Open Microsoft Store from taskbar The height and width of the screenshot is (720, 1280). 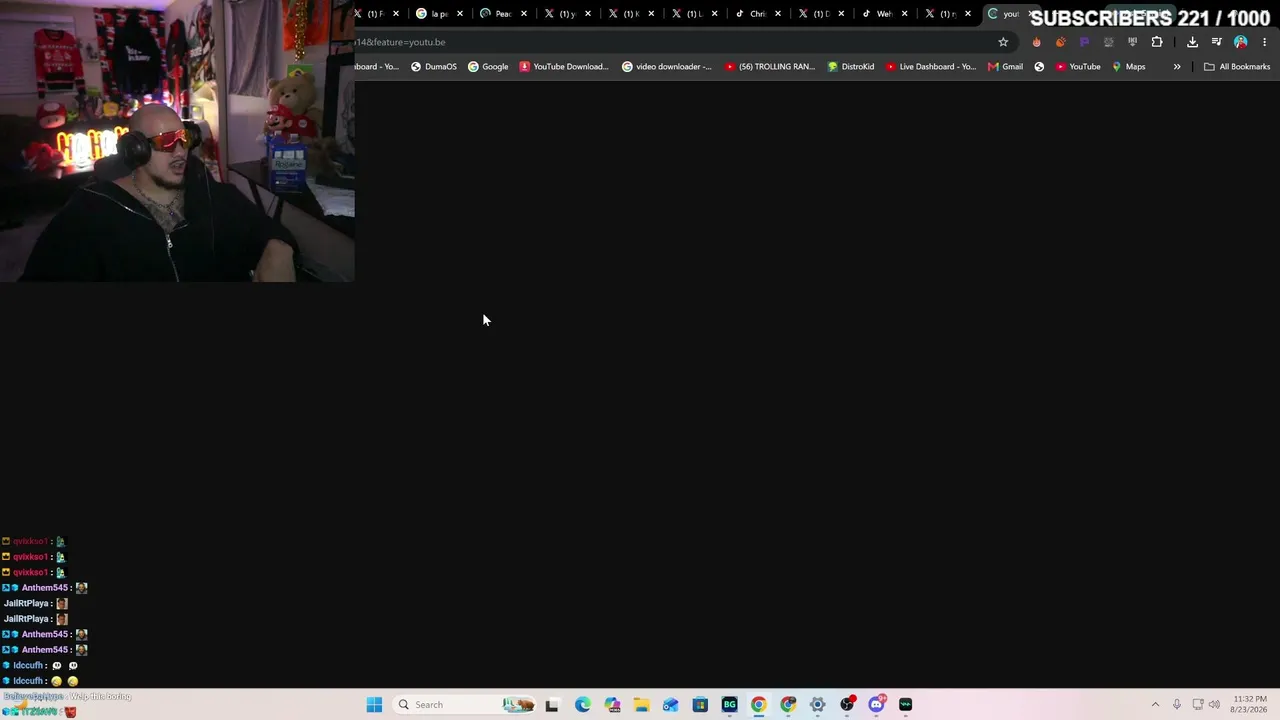coord(700,705)
